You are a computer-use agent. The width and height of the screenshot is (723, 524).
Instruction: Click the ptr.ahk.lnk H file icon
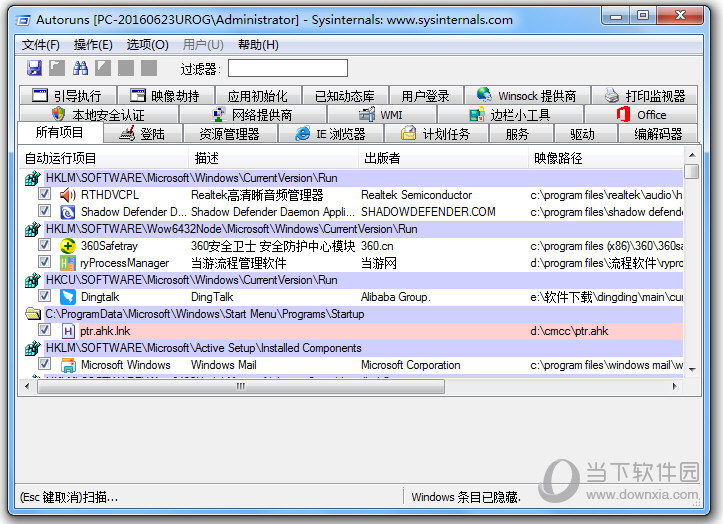pos(68,331)
